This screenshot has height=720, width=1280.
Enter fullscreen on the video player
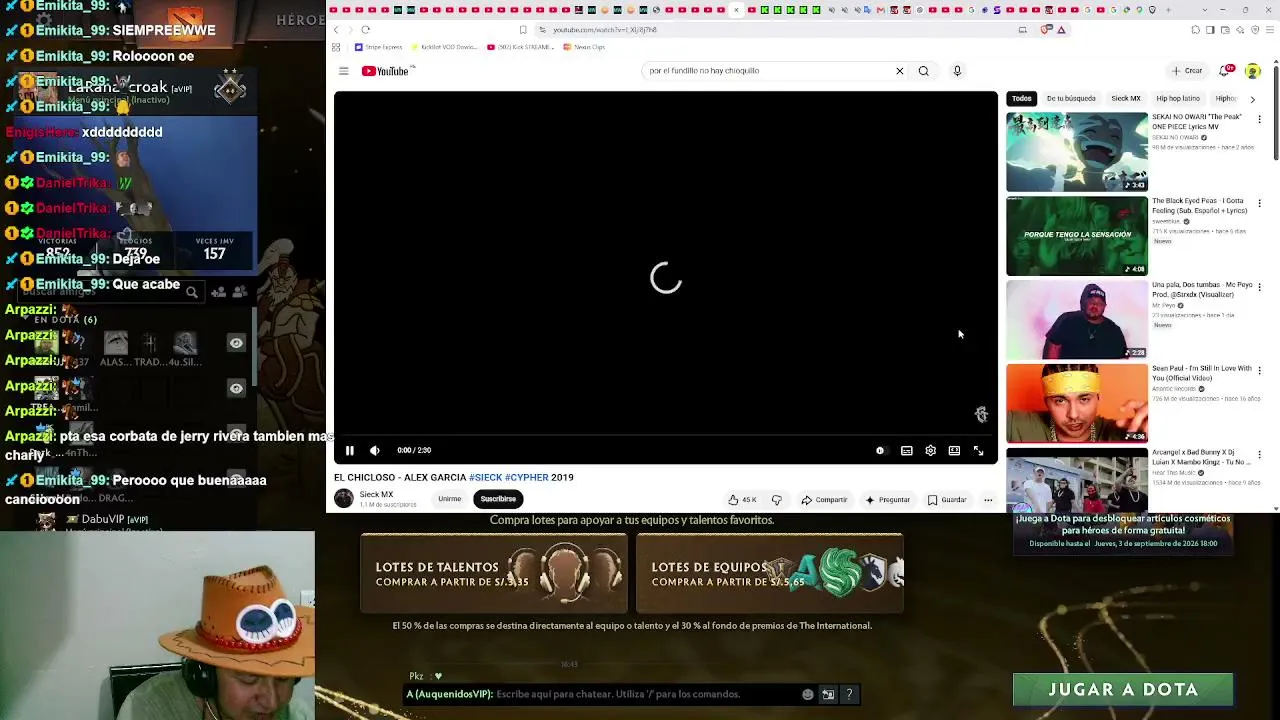click(x=978, y=451)
